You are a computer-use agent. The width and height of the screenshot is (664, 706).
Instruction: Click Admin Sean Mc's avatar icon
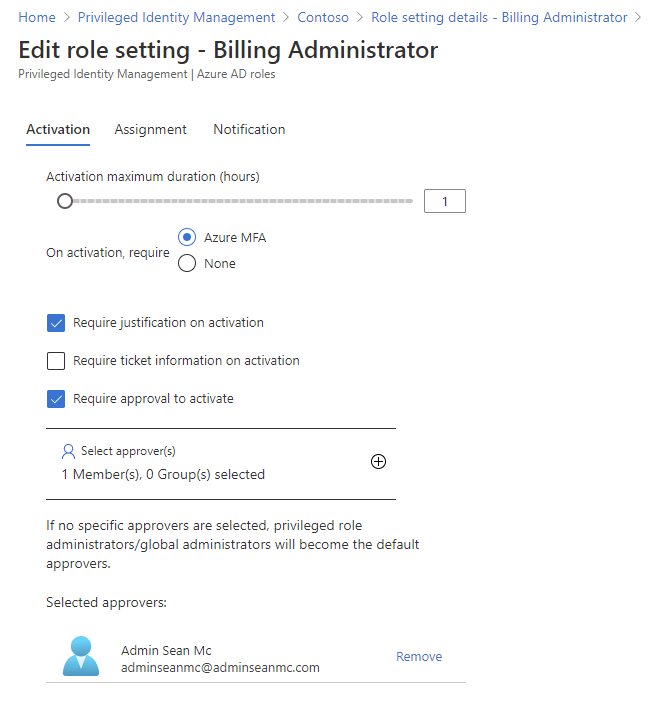click(x=80, y=656)
